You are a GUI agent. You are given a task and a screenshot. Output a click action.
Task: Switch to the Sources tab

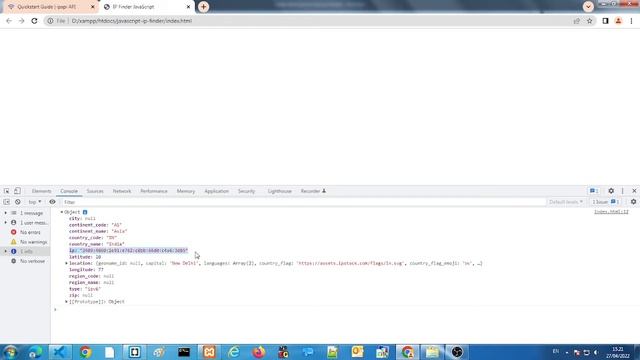click(95, 191)
